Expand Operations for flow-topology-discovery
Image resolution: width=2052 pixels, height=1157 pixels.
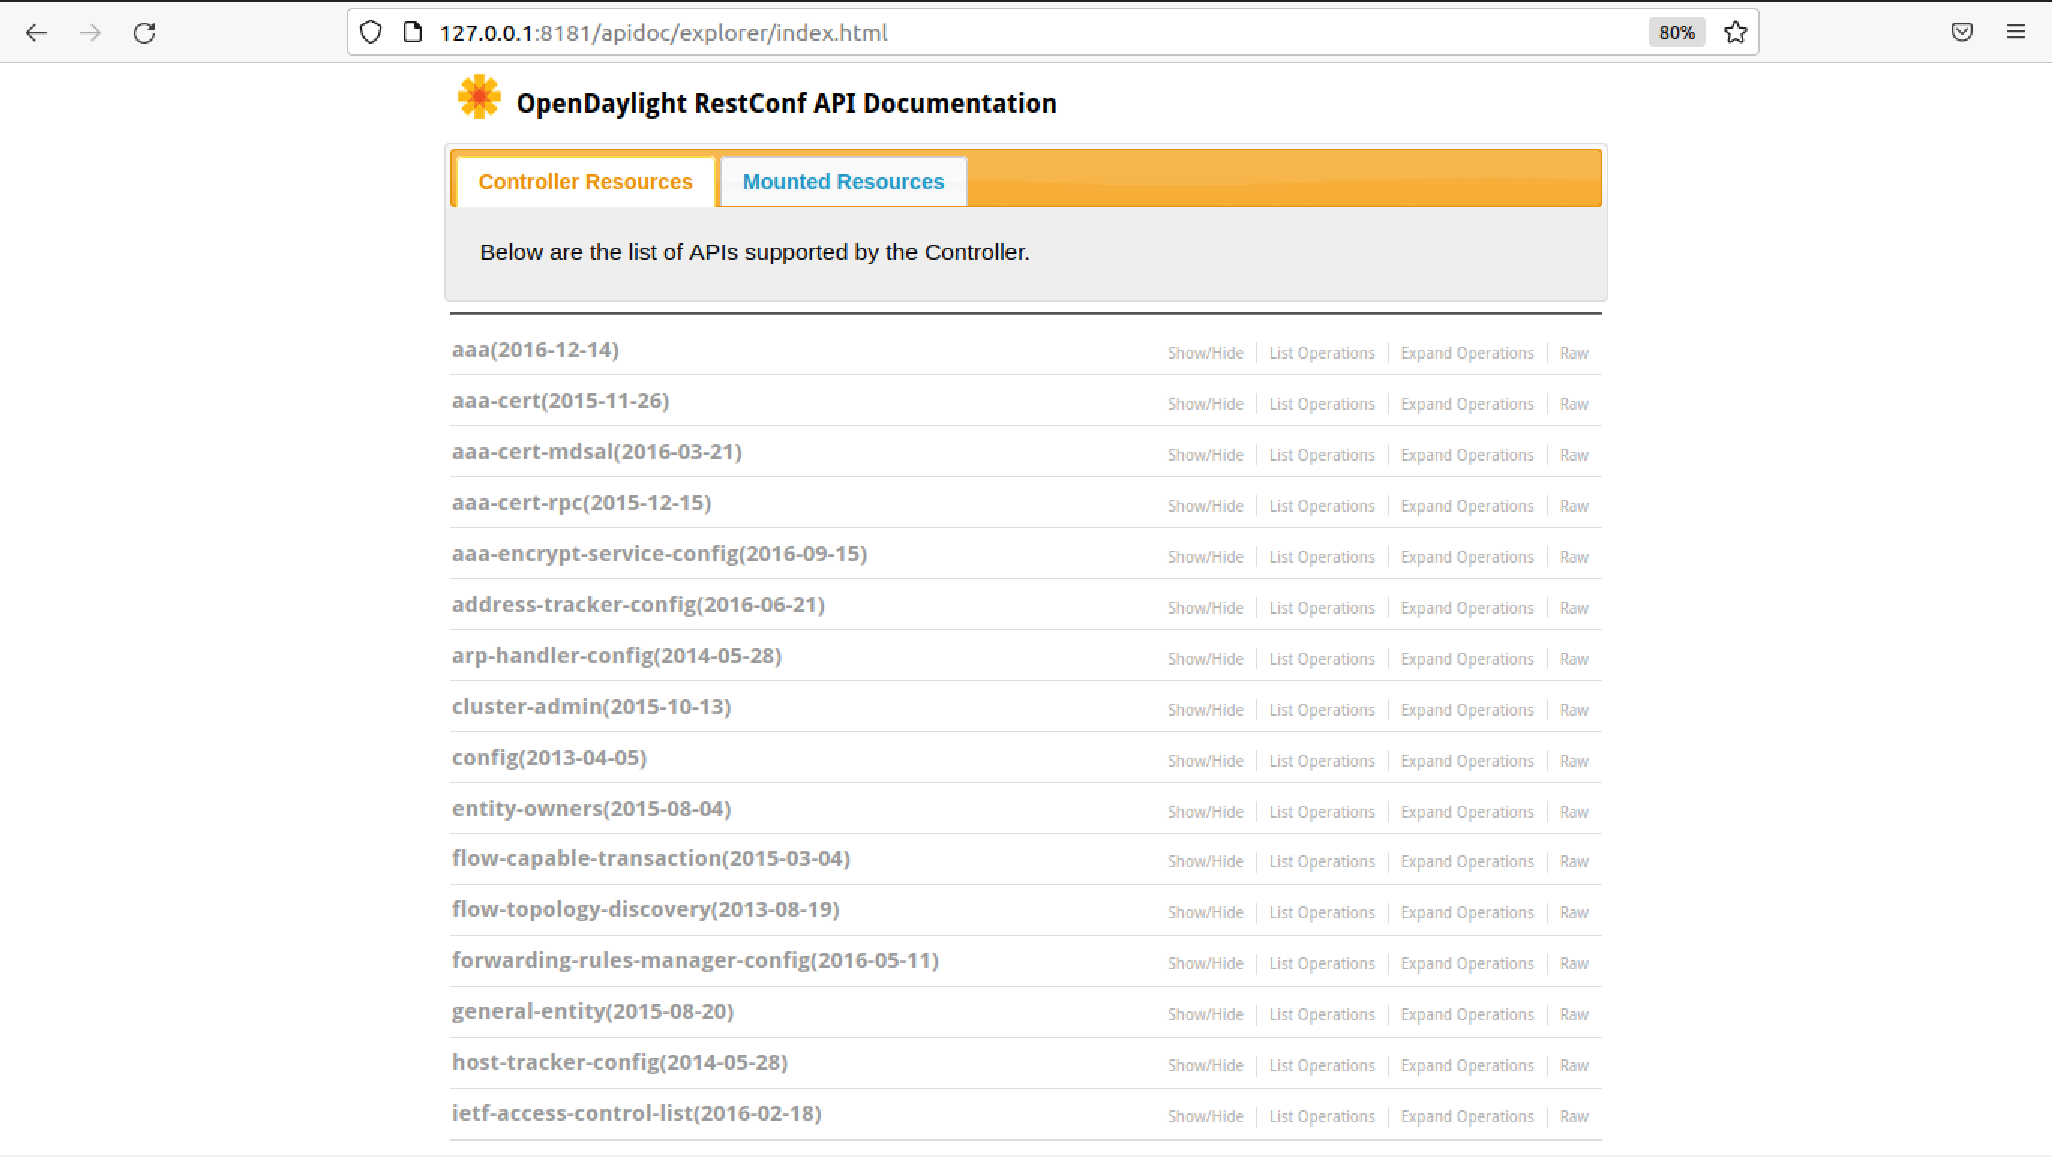[x=1466, y=913]
